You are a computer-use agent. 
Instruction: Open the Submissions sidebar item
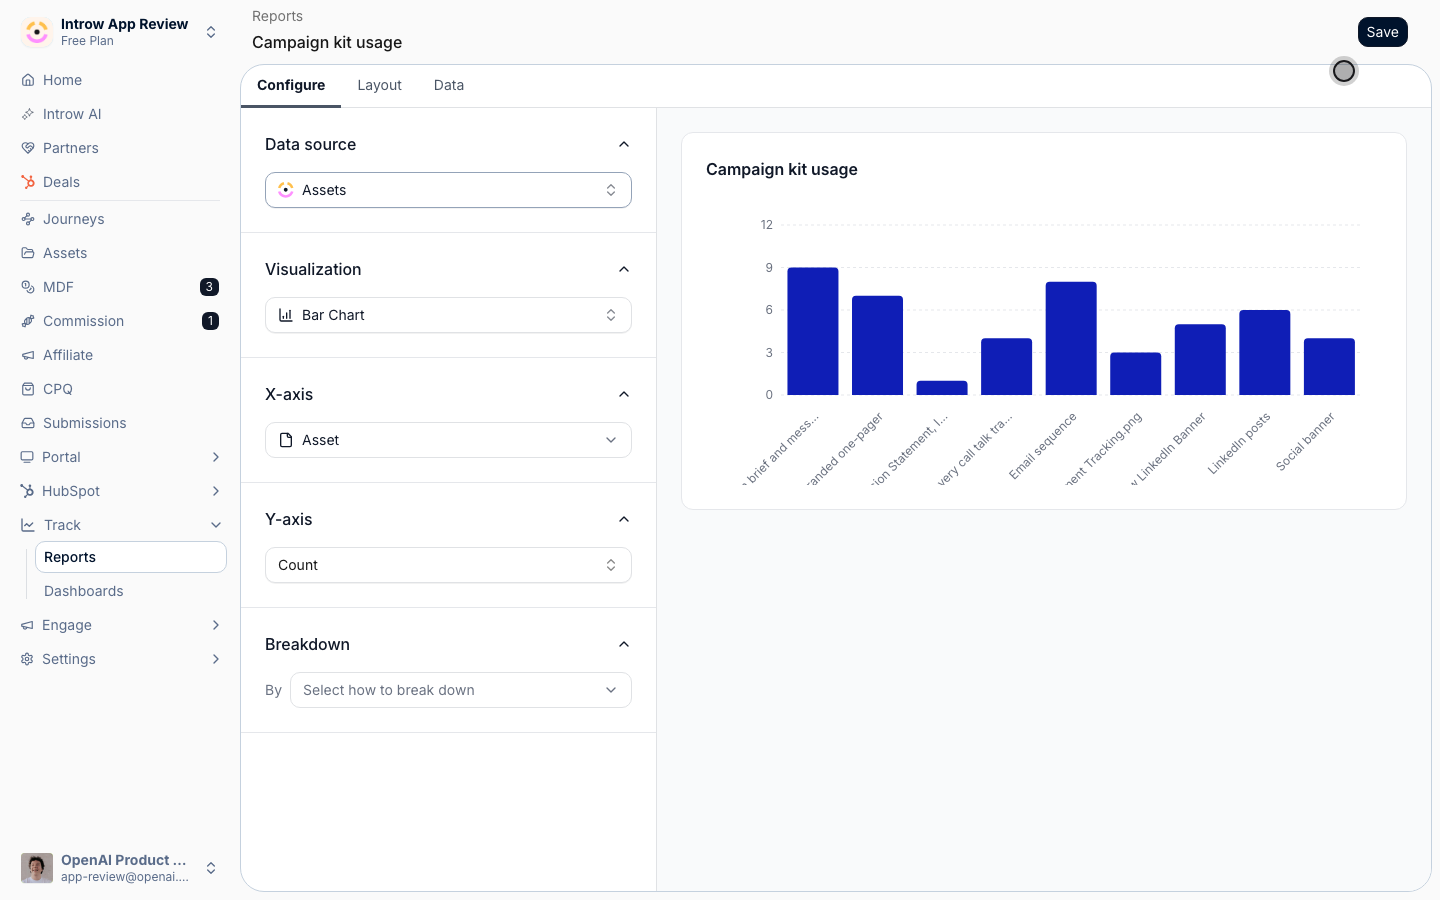click(x=120, y=423)
